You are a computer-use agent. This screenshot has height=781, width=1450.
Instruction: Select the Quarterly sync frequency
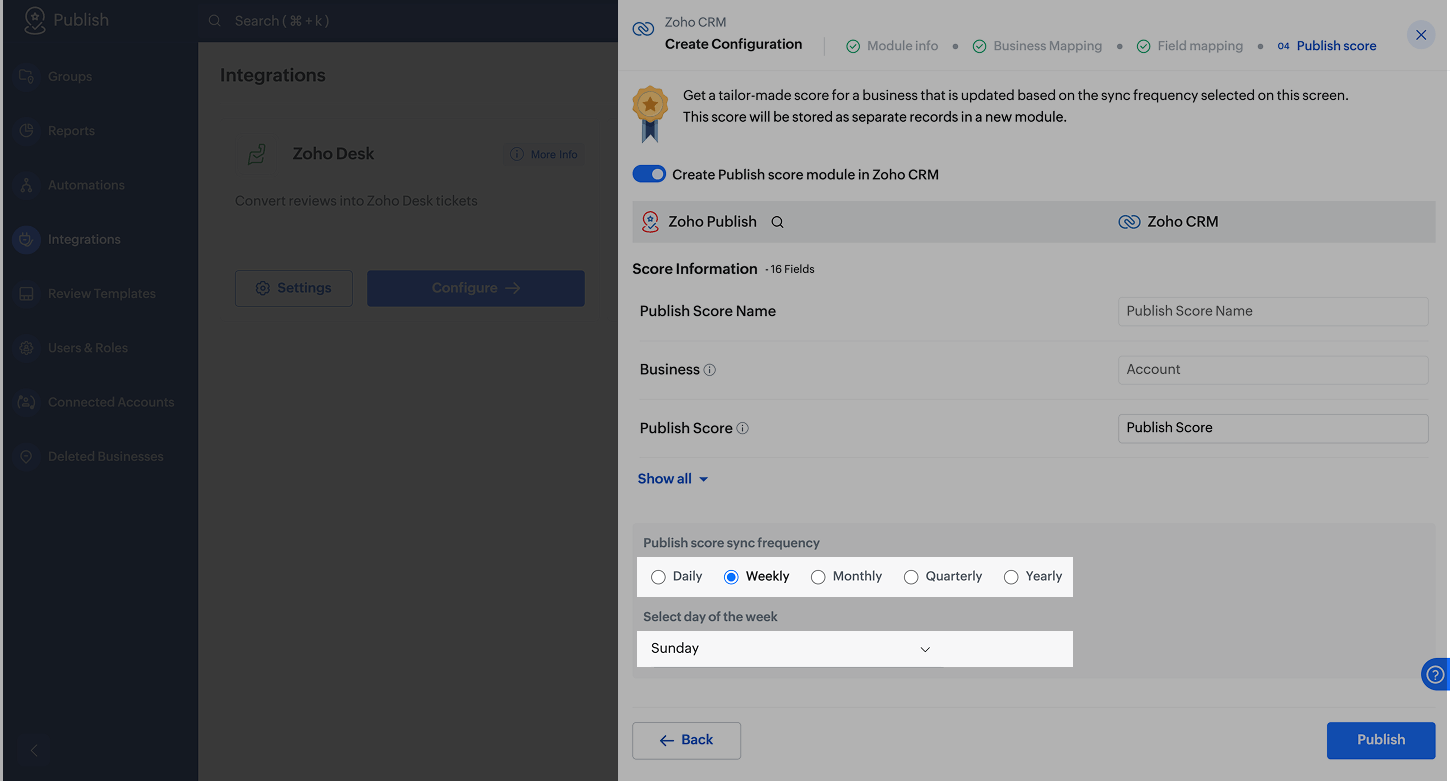[x=911, y=577]
